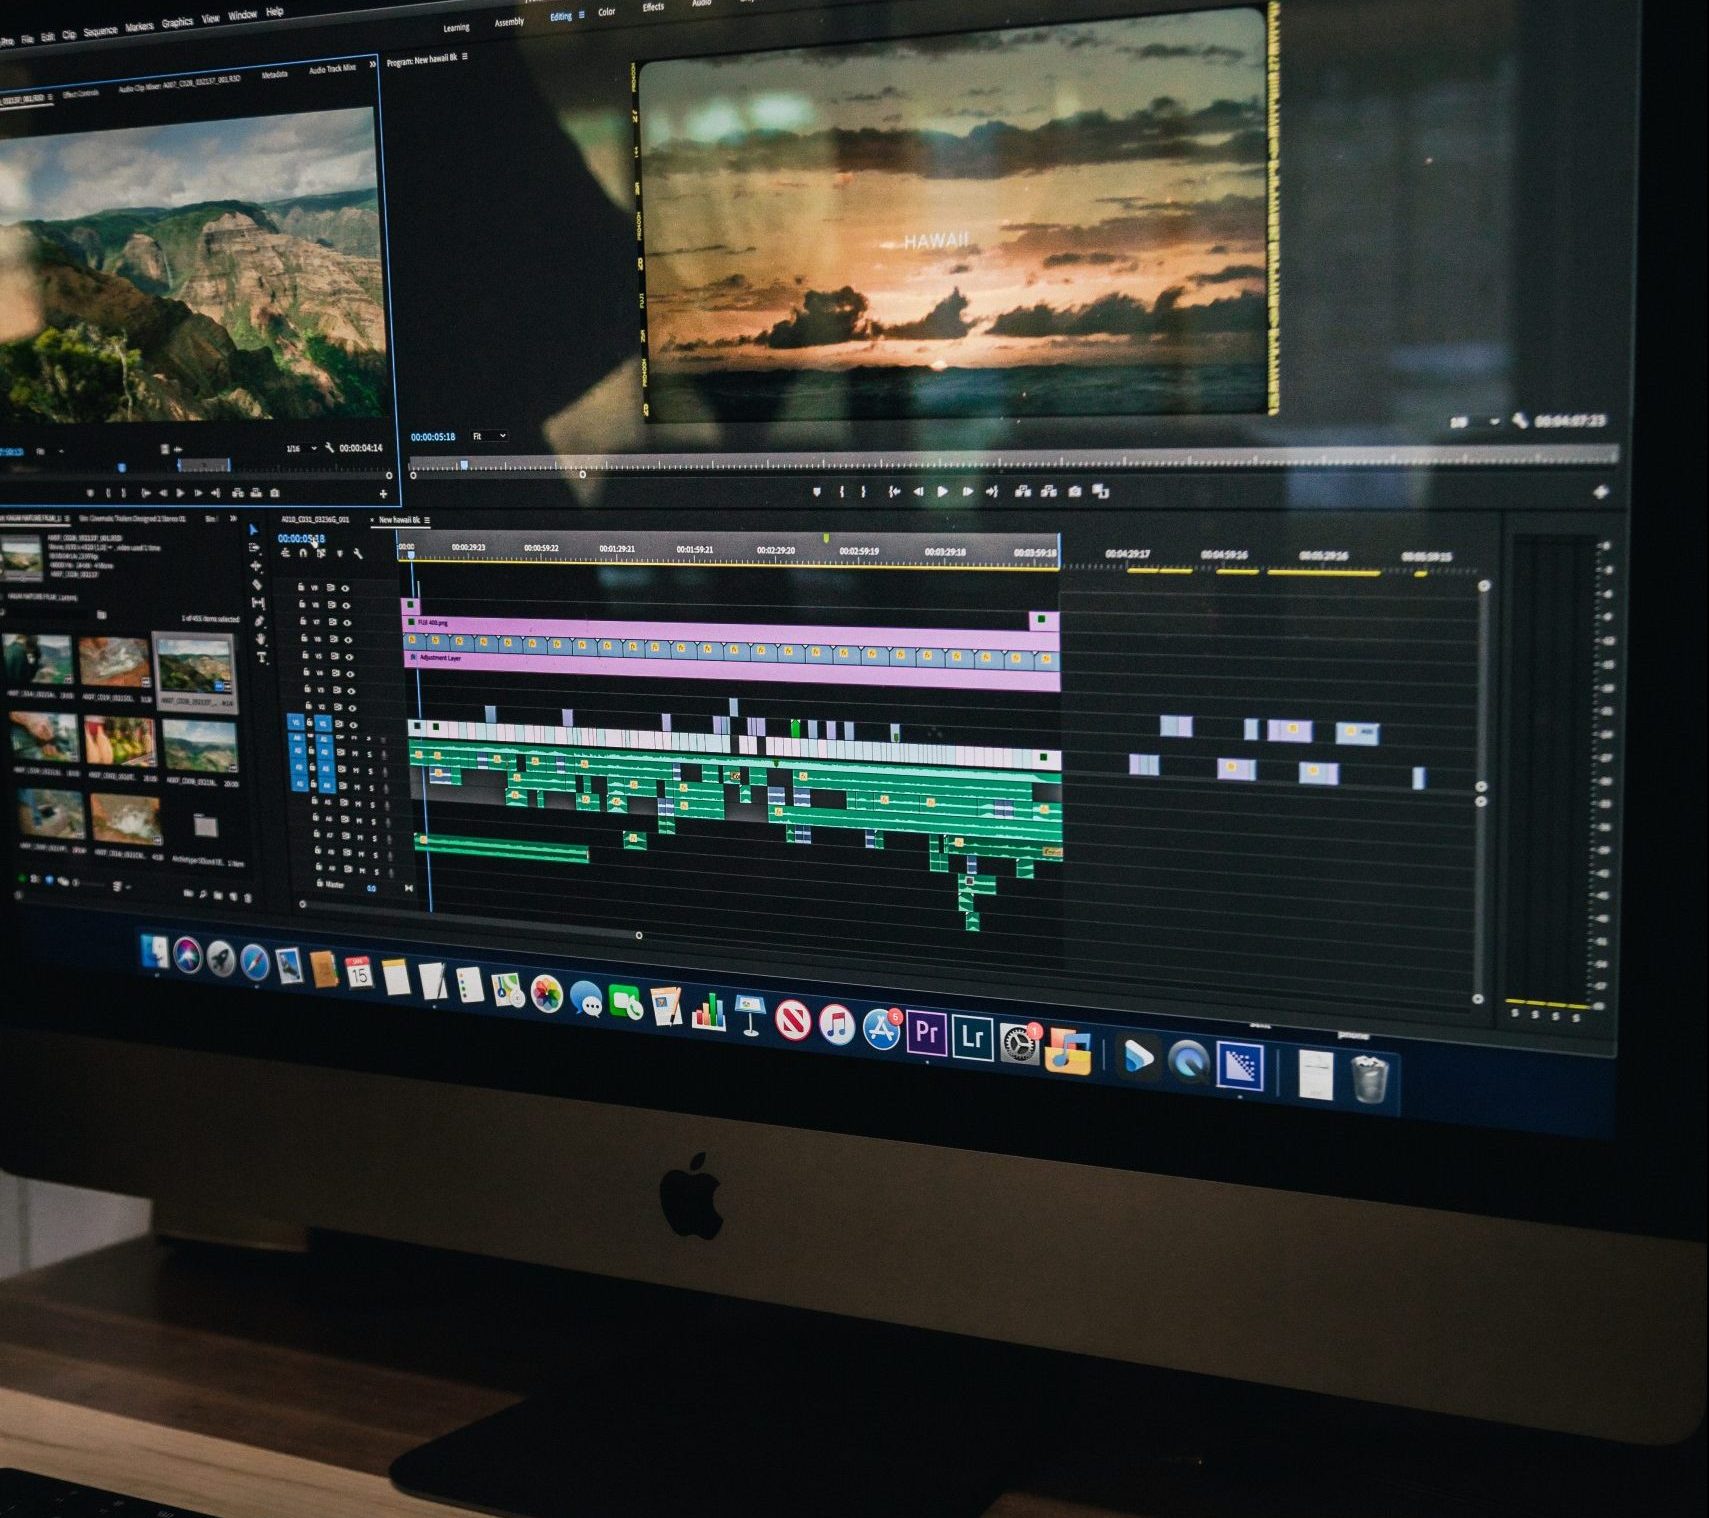This screenshot has height=1518, width=1709.
Task: Select the Track Select Forward tool
Action: [254, 547]
